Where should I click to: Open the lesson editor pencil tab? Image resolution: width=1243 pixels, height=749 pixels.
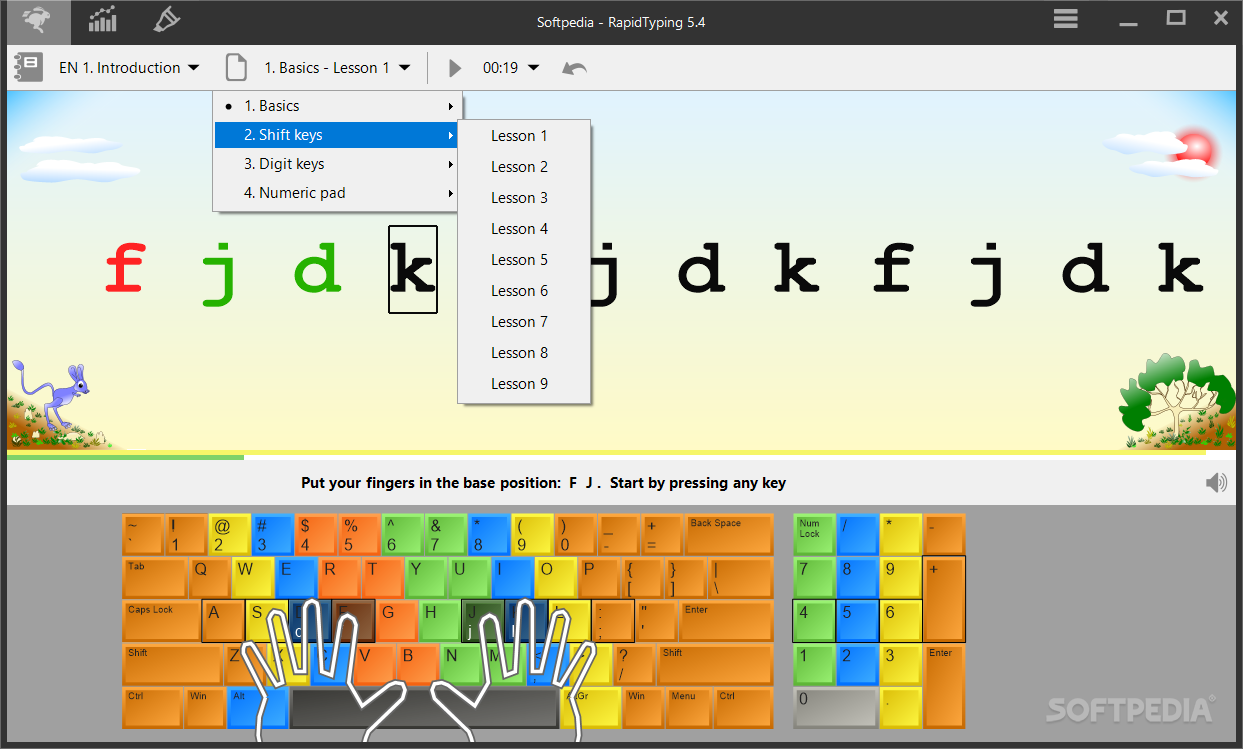coord(166,20)
